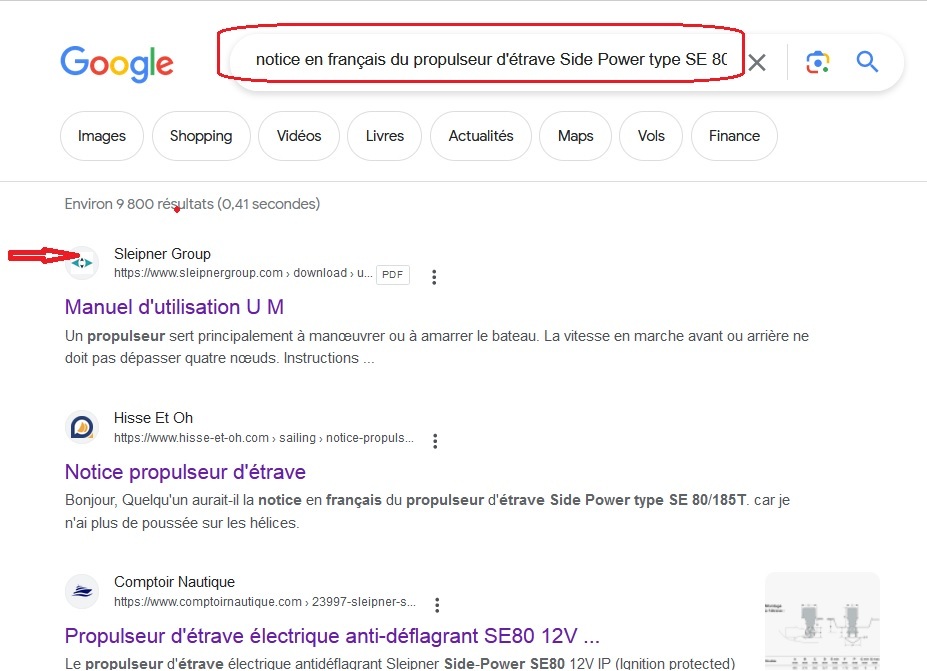Open the "Propulseur d'étrave électrique anti-déflagrant SE80" result

[x=332, y=636]
